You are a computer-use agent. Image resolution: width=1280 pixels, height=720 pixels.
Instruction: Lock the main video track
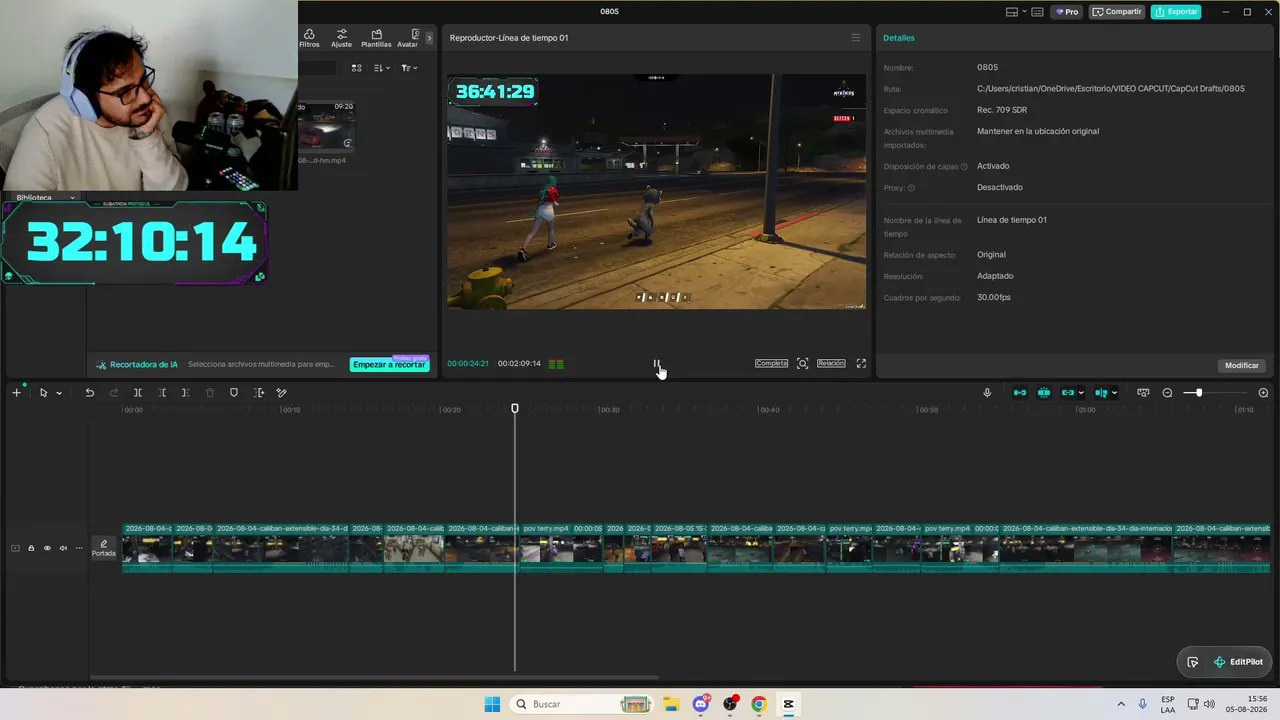pyautogui.click(x=31, y=548)
